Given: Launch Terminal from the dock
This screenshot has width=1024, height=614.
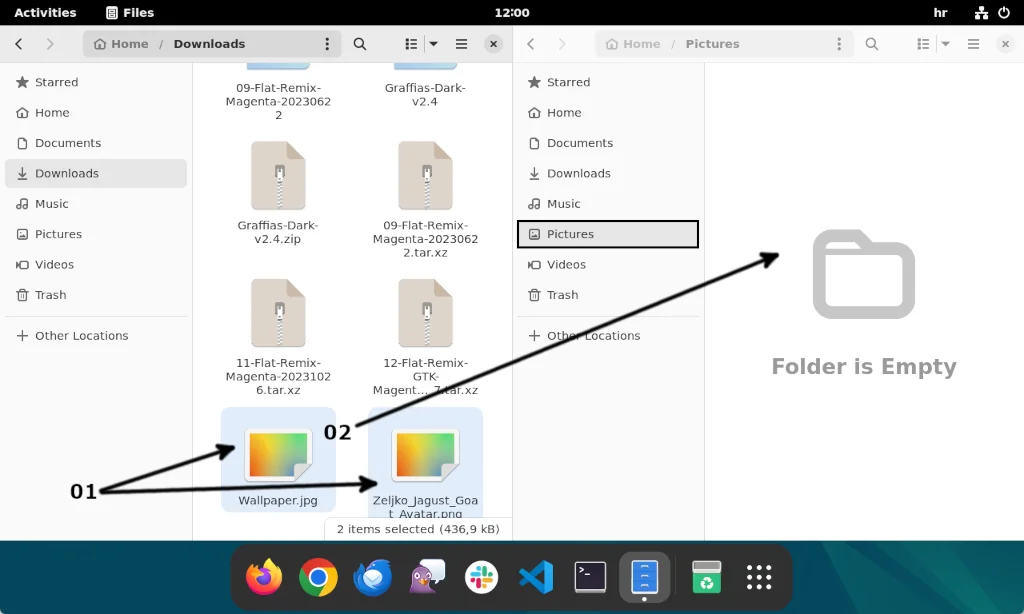Looking at the screenshot, I should [x=590, y=577].
